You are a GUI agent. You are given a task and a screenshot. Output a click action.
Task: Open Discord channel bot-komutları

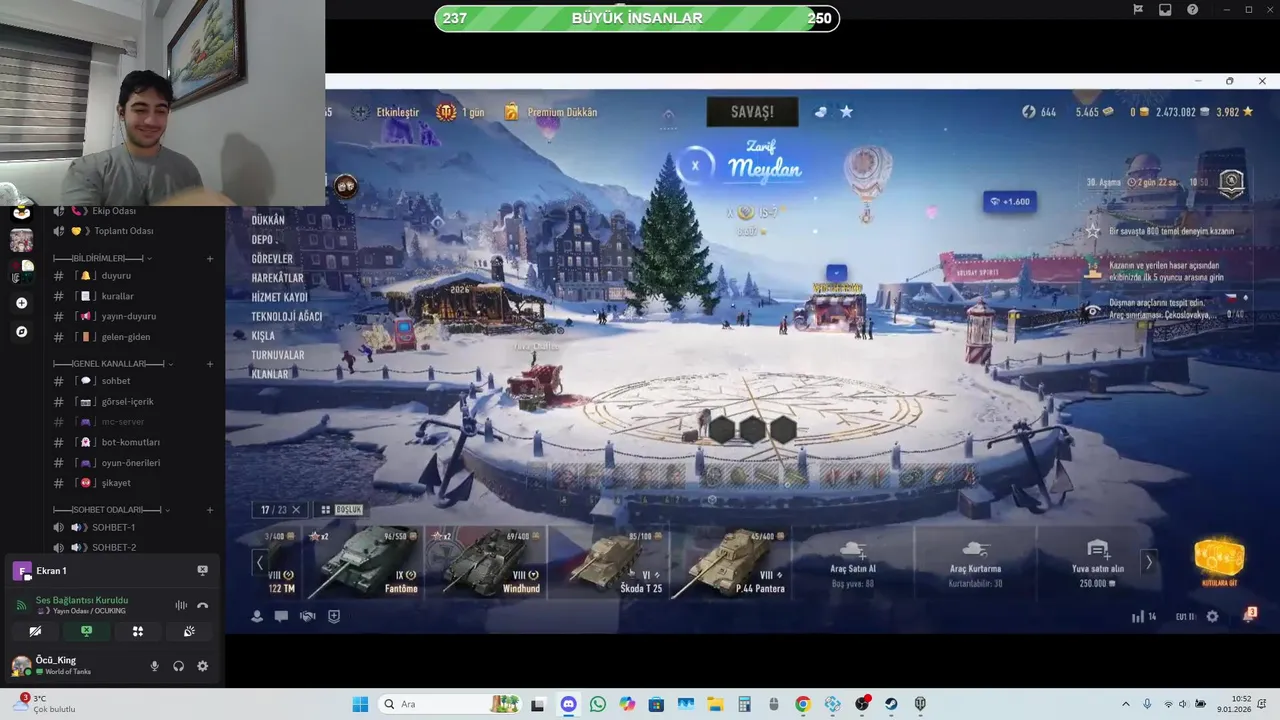pos(130,442)
